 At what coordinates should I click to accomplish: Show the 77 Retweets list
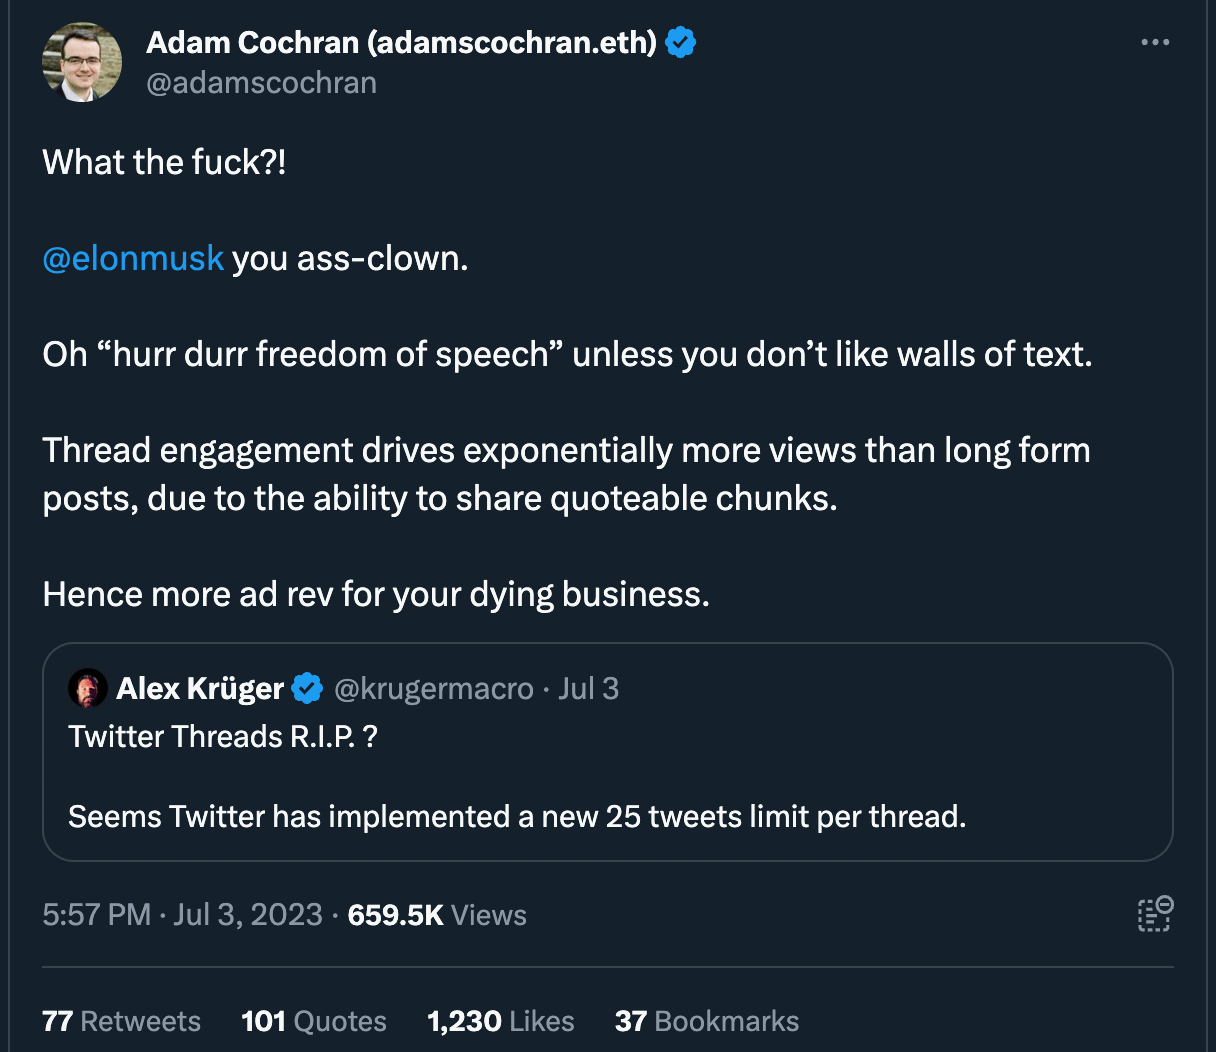point(121,1021)
